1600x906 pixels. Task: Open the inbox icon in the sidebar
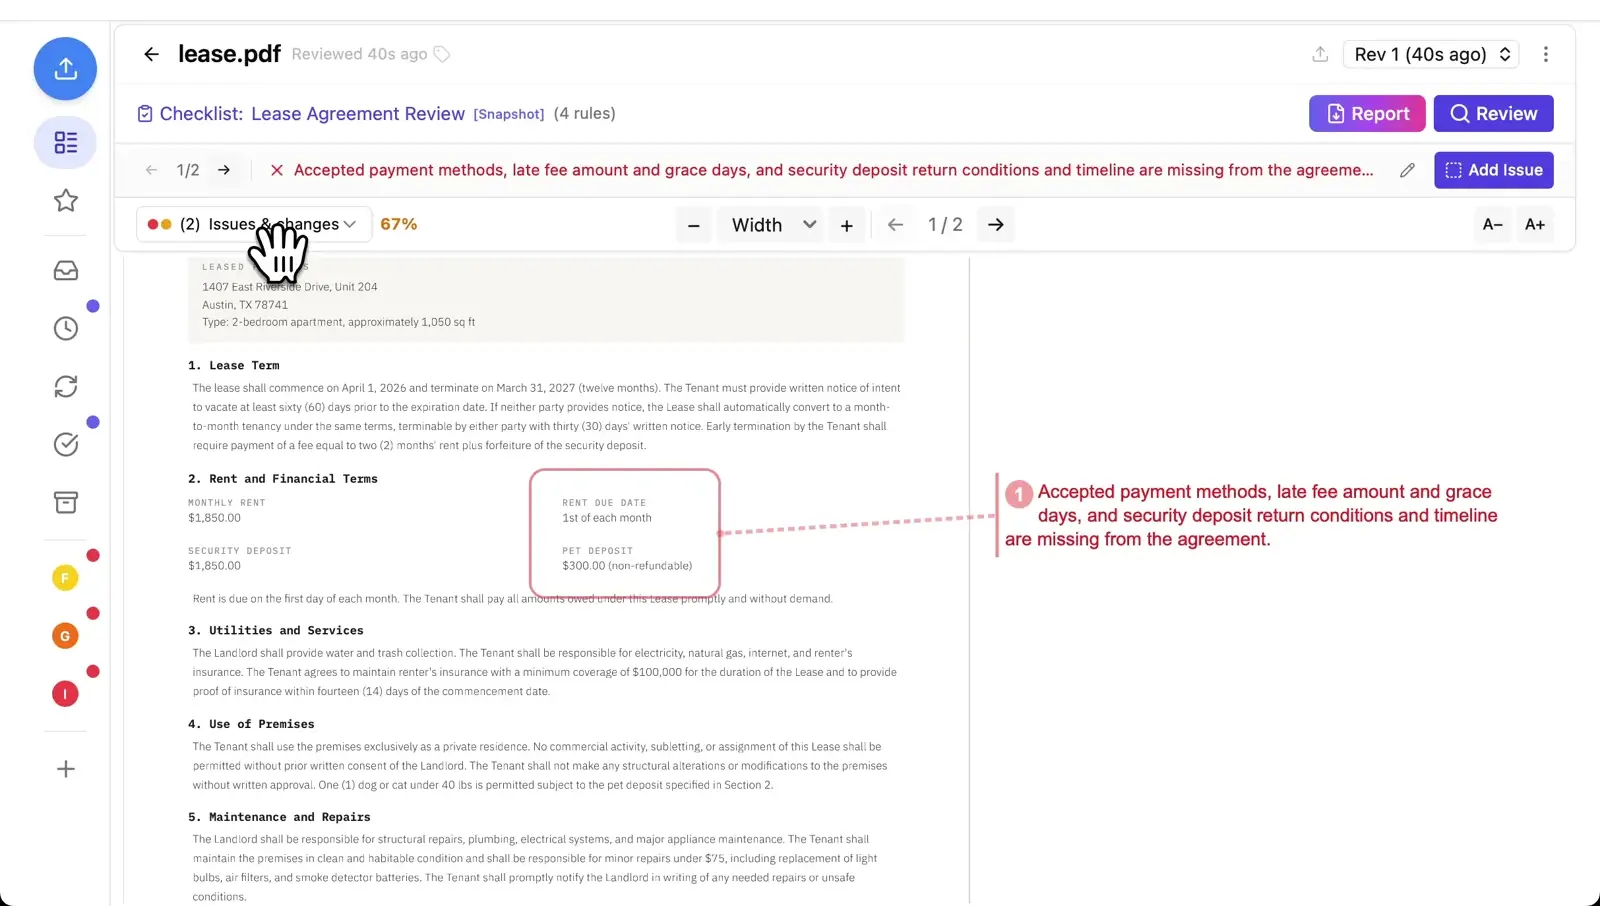point(65,269)
